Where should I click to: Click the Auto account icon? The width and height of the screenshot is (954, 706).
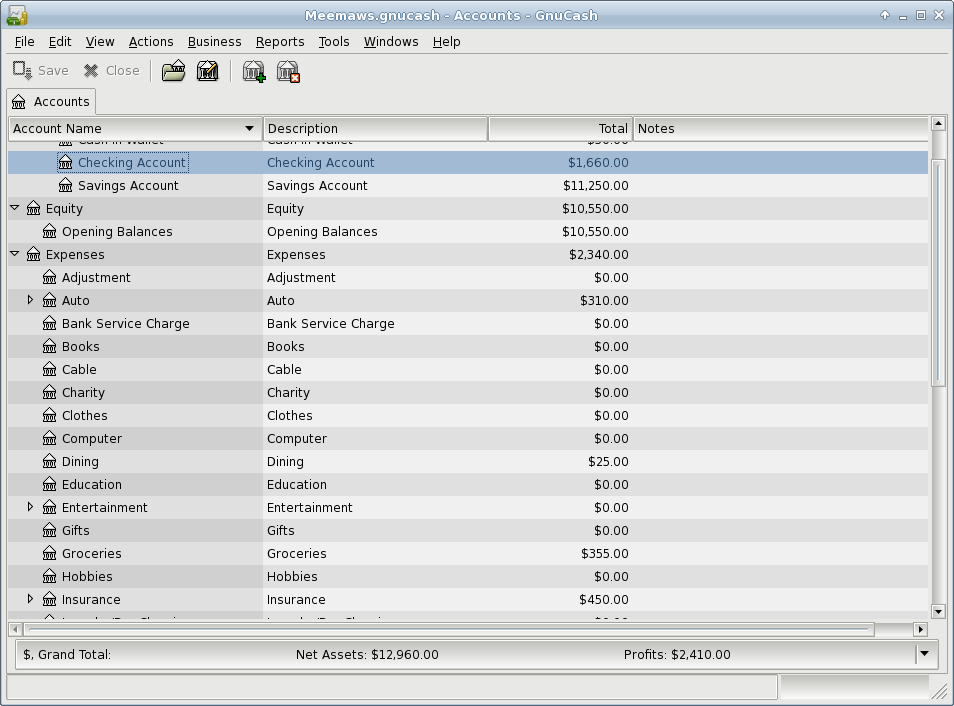coord(49,301)
